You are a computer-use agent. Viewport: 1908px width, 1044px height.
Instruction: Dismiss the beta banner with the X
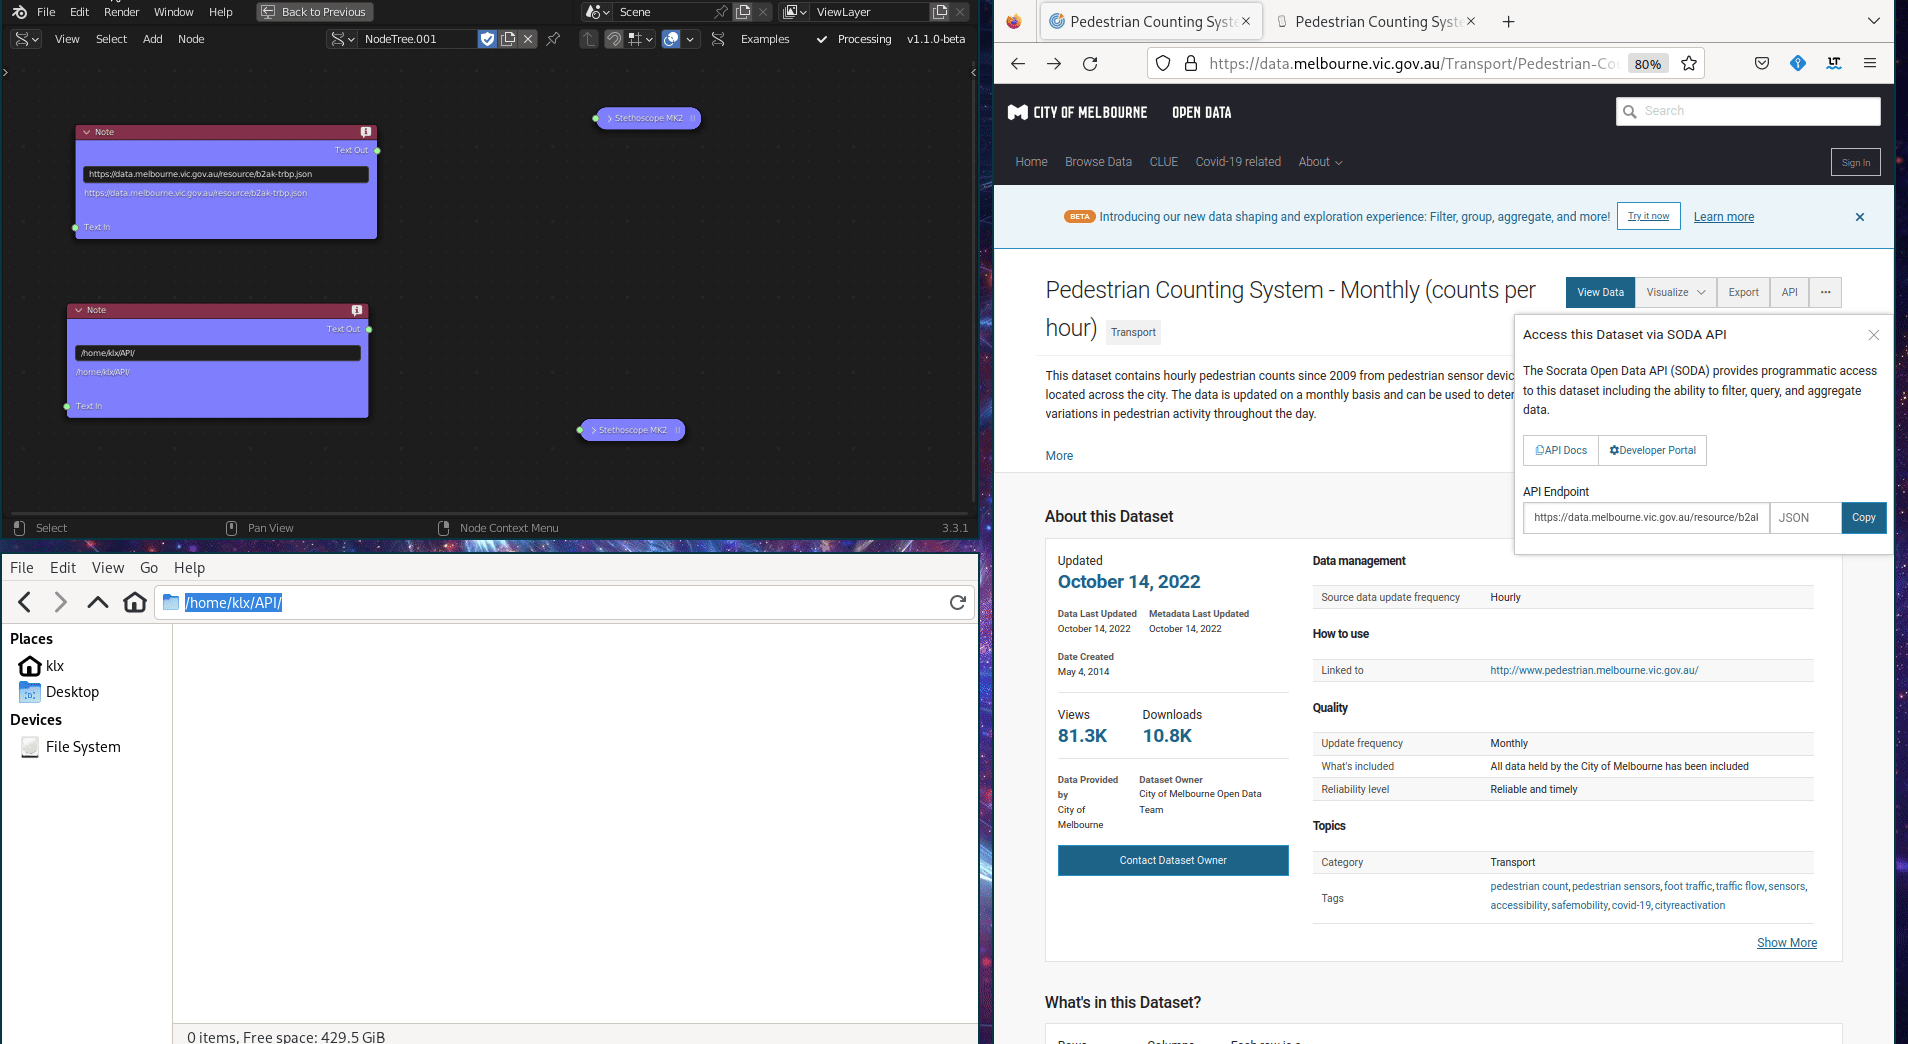point(1860,217)
